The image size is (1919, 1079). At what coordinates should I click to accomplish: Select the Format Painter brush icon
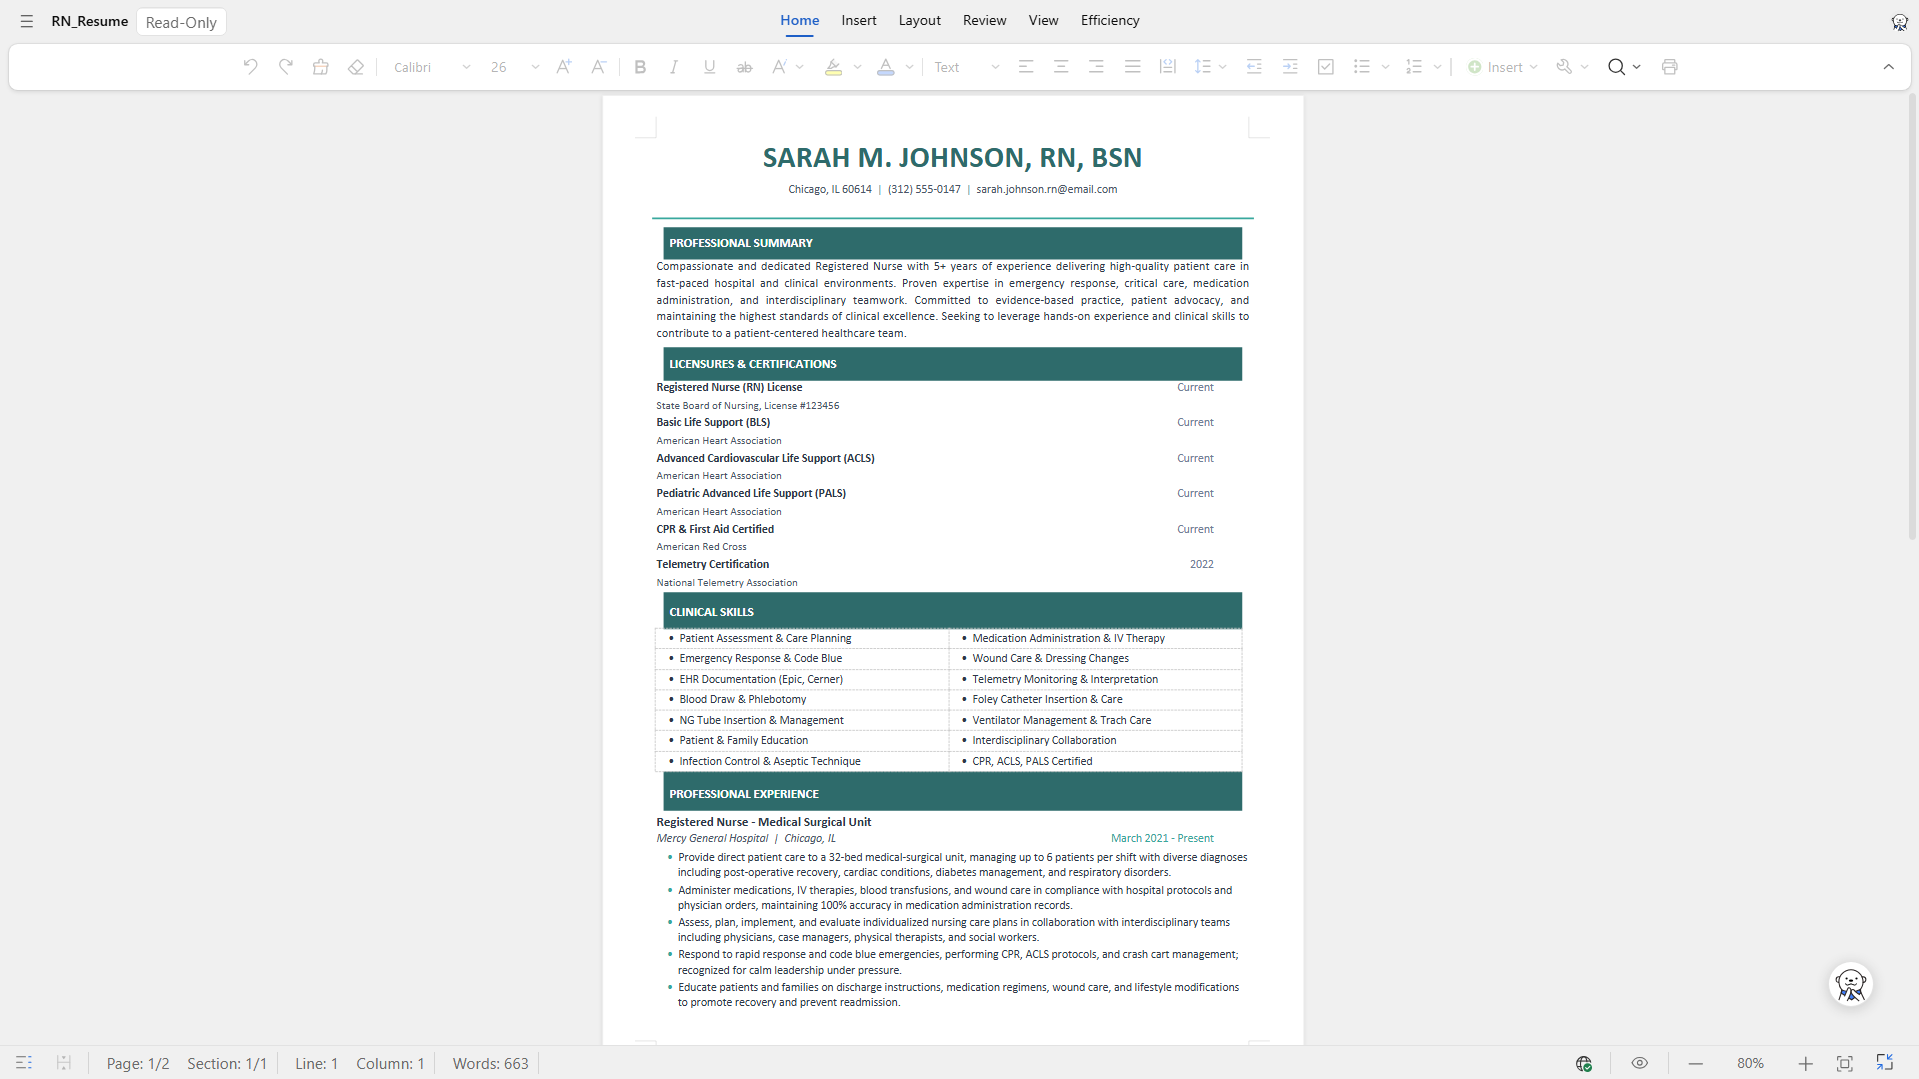(321, 67)
